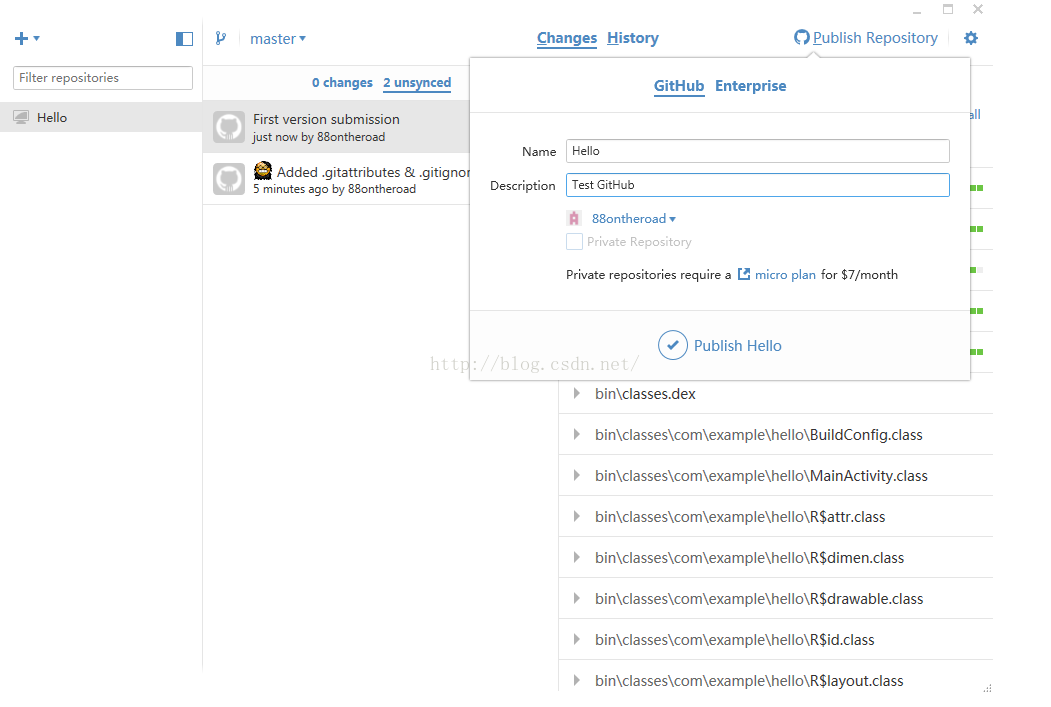This screenshot has width=1051, height=707.
Task: Expand R$drawable.class file diff
Action: 576,598
